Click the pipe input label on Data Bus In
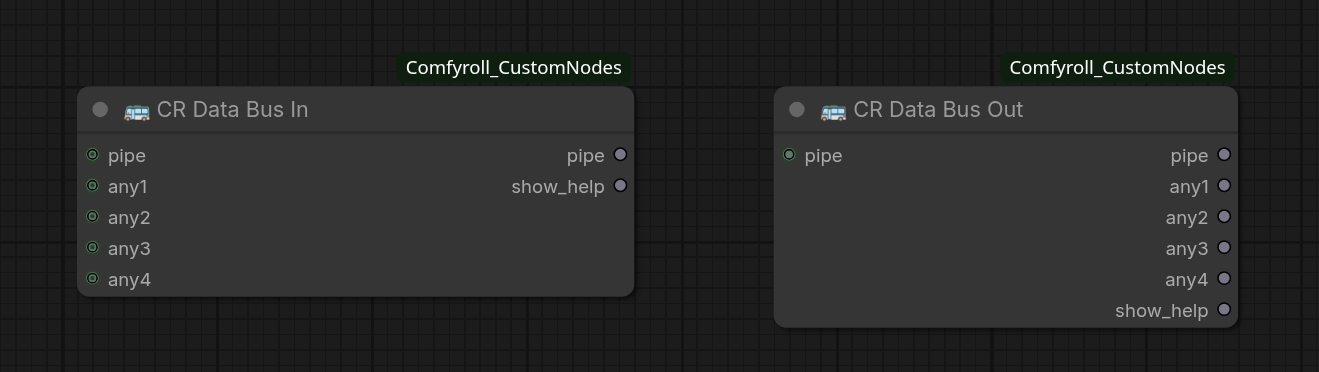The image size is (1319, 372). 127,156
